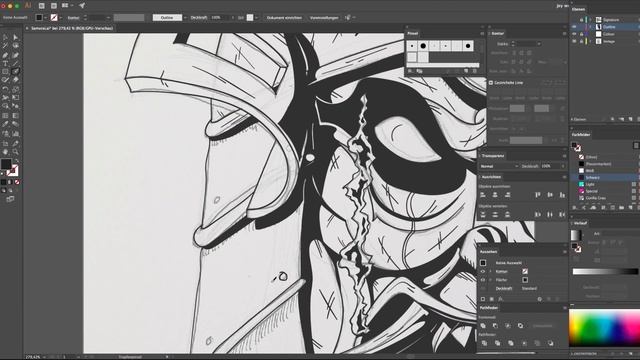Open the Stärke stroke weight dropdown

click(539, 44)
